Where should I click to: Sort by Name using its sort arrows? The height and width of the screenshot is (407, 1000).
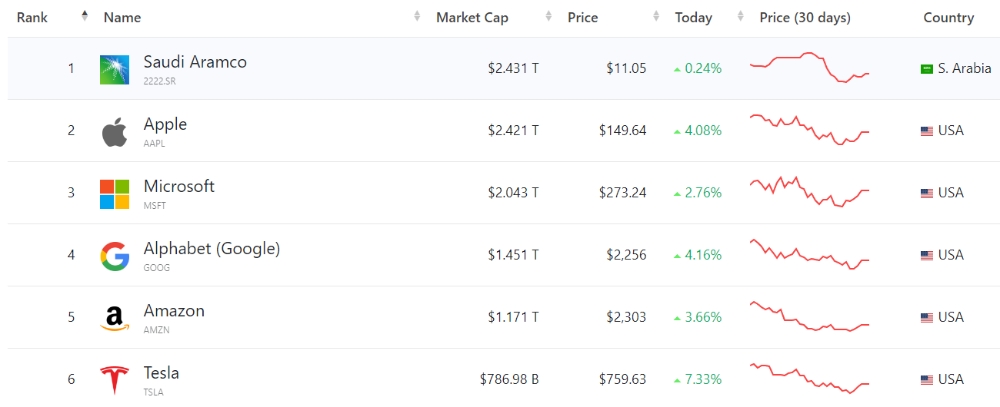[x=417, y=16]
